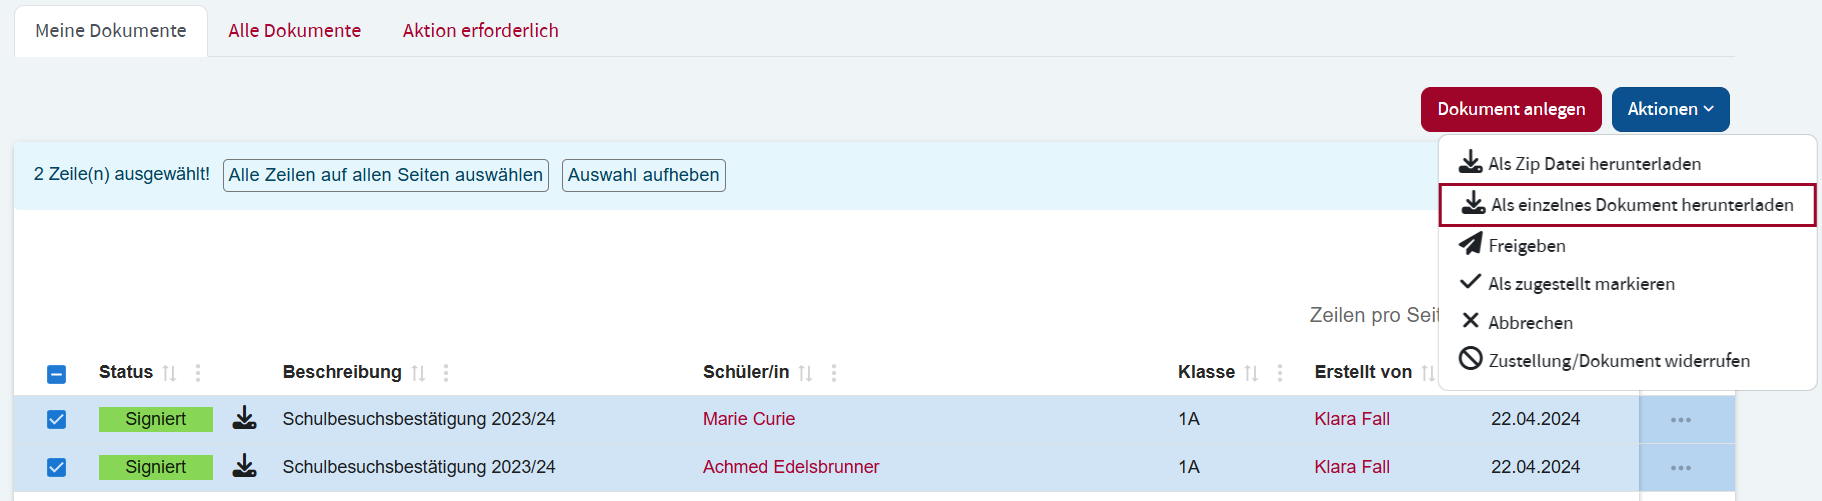This screenshot has height=501, width=1822.
Task: Click Auswahl aufheben to clear selection
Action: 643,175
